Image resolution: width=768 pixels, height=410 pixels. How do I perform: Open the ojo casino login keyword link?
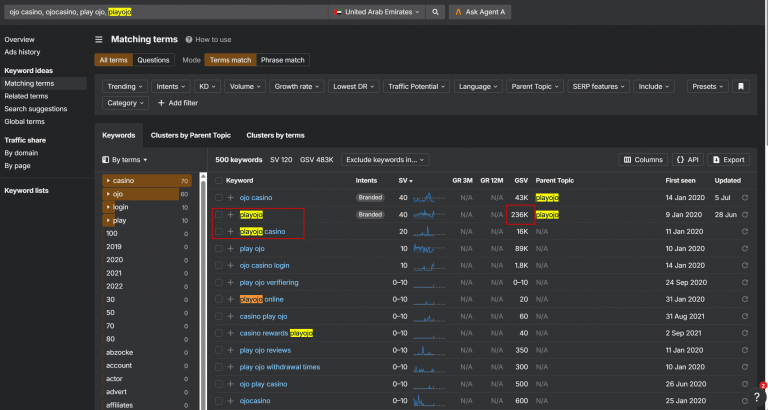coord(264,265)
